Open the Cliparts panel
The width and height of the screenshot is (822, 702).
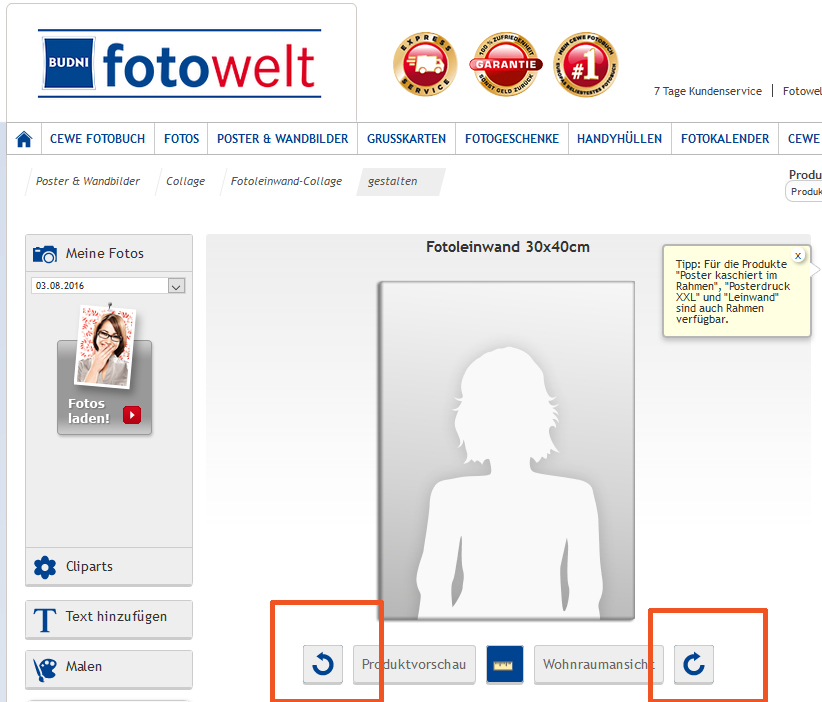tap(109, 567)
